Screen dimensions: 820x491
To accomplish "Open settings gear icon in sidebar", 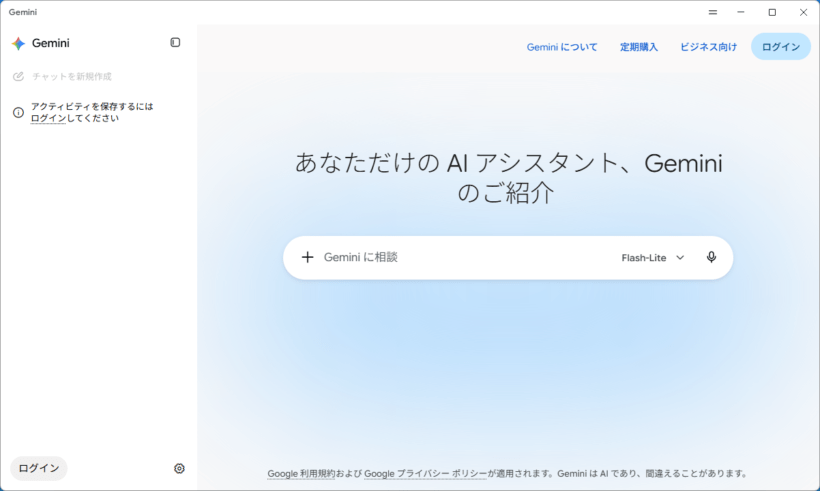I will (x=179, y=469).
